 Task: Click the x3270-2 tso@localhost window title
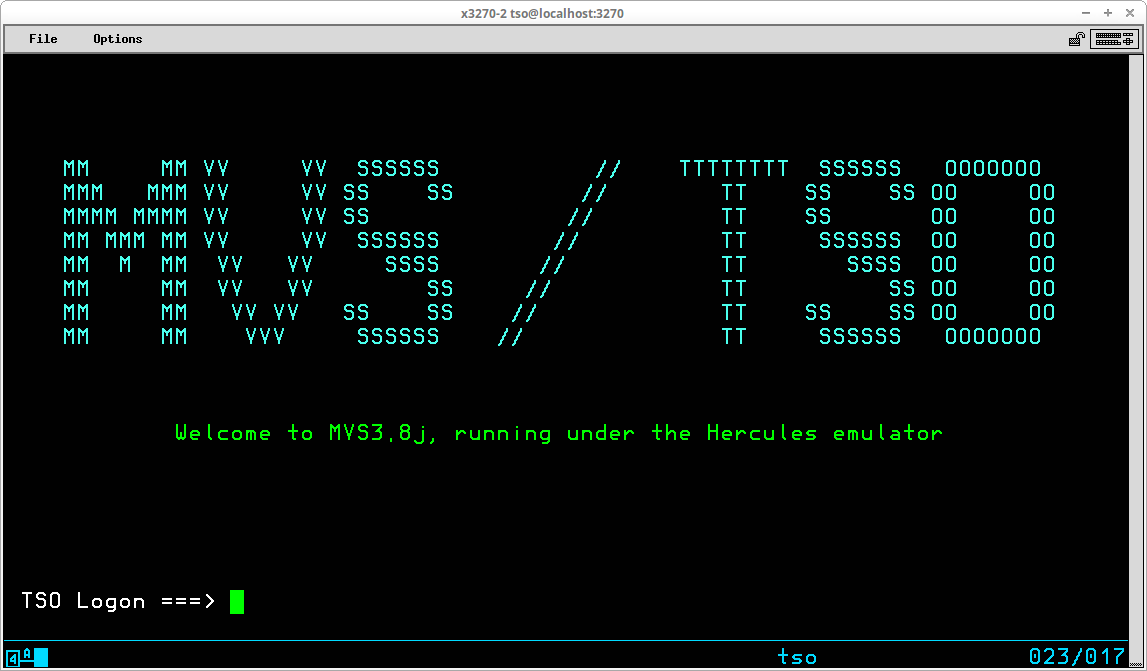[542, 13]
